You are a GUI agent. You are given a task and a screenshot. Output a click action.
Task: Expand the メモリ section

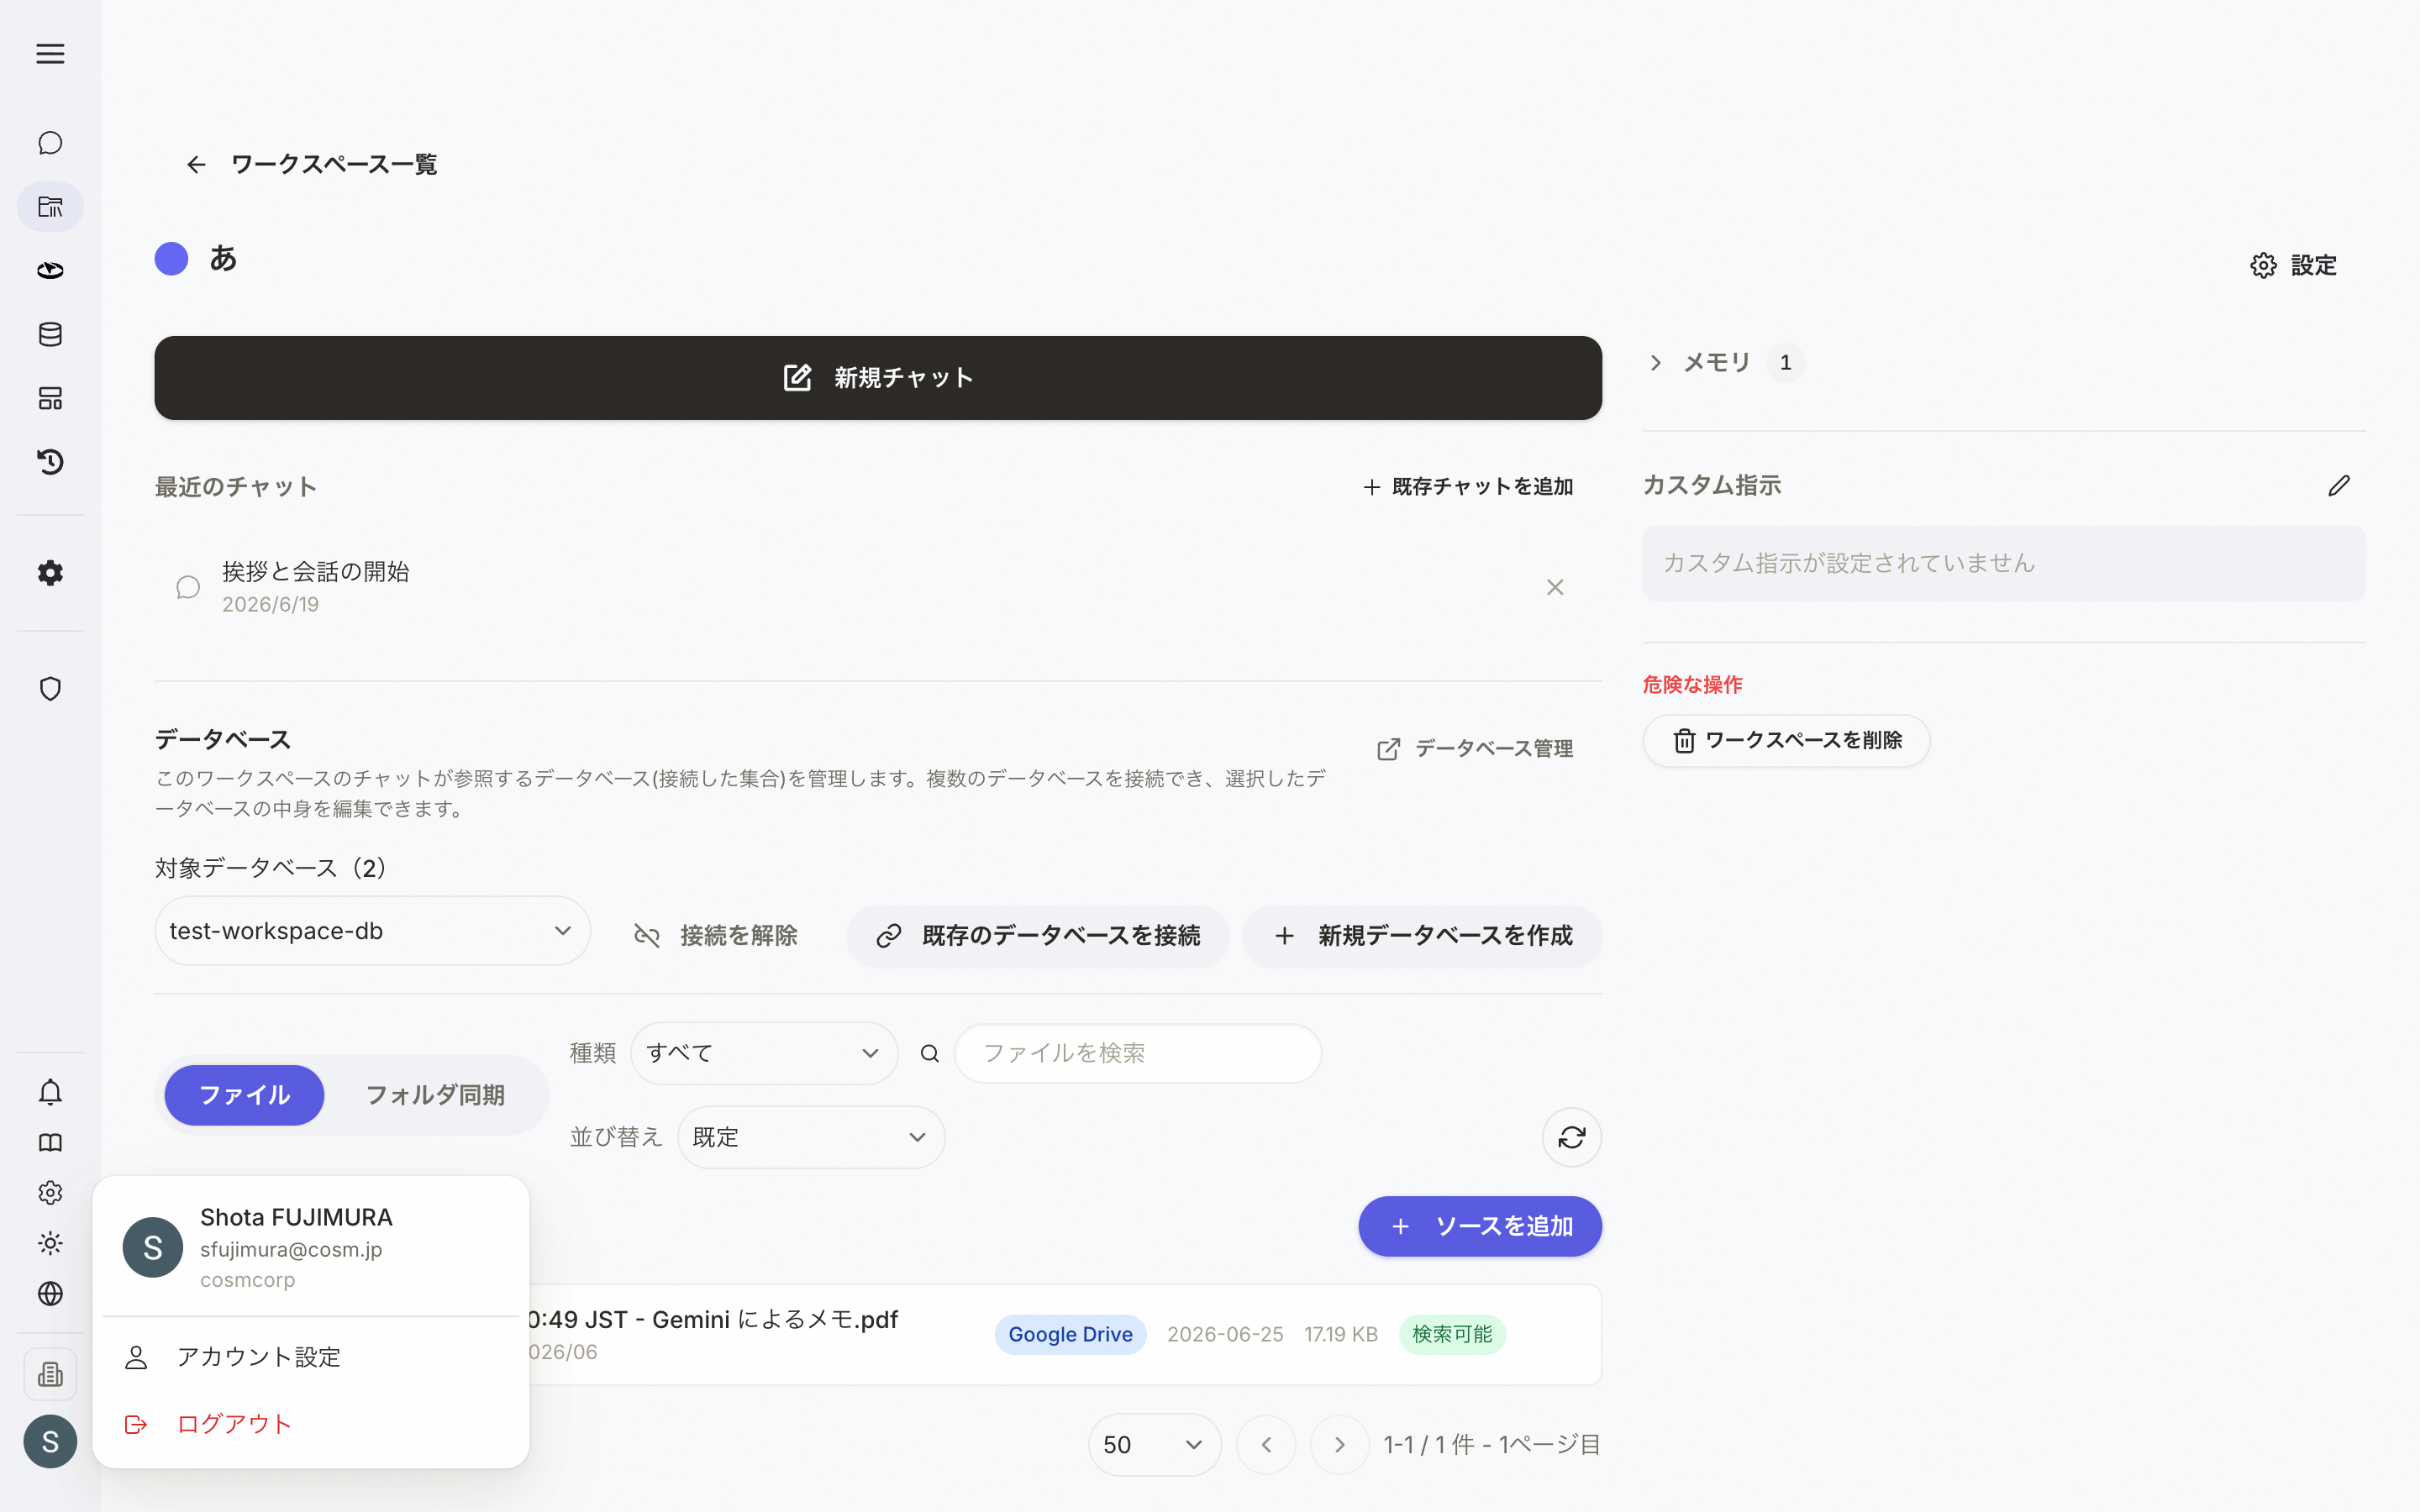[x=1724, y=363]
